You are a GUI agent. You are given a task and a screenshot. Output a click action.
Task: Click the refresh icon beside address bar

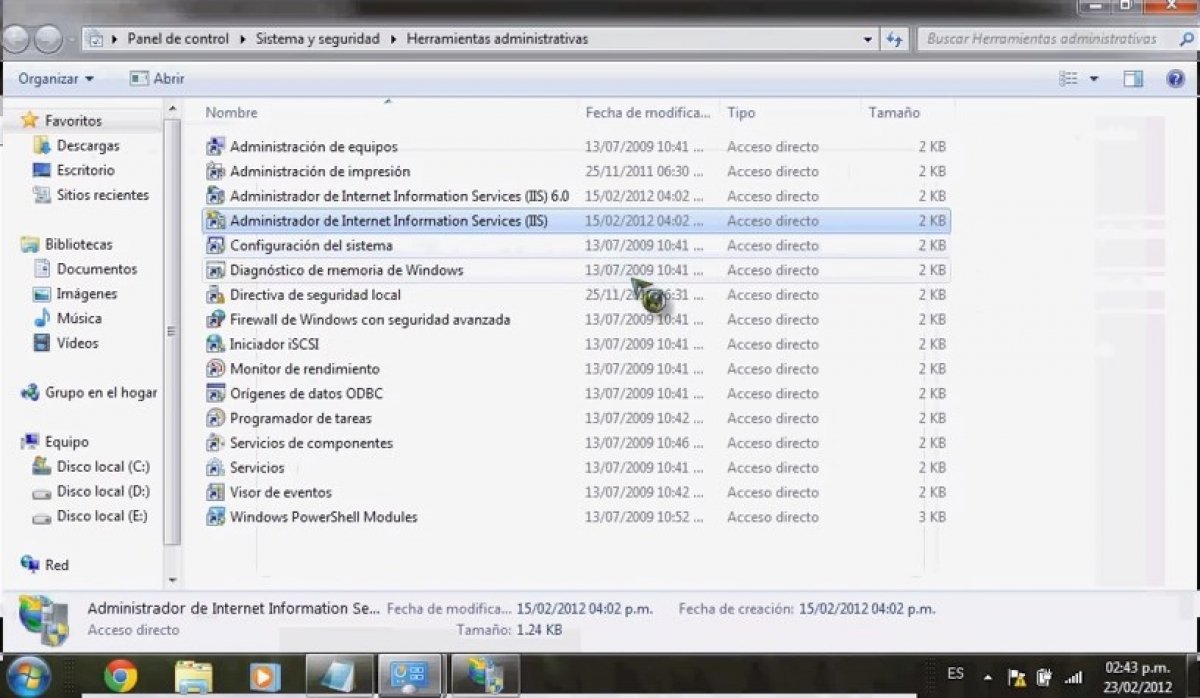tap(894, 39)
